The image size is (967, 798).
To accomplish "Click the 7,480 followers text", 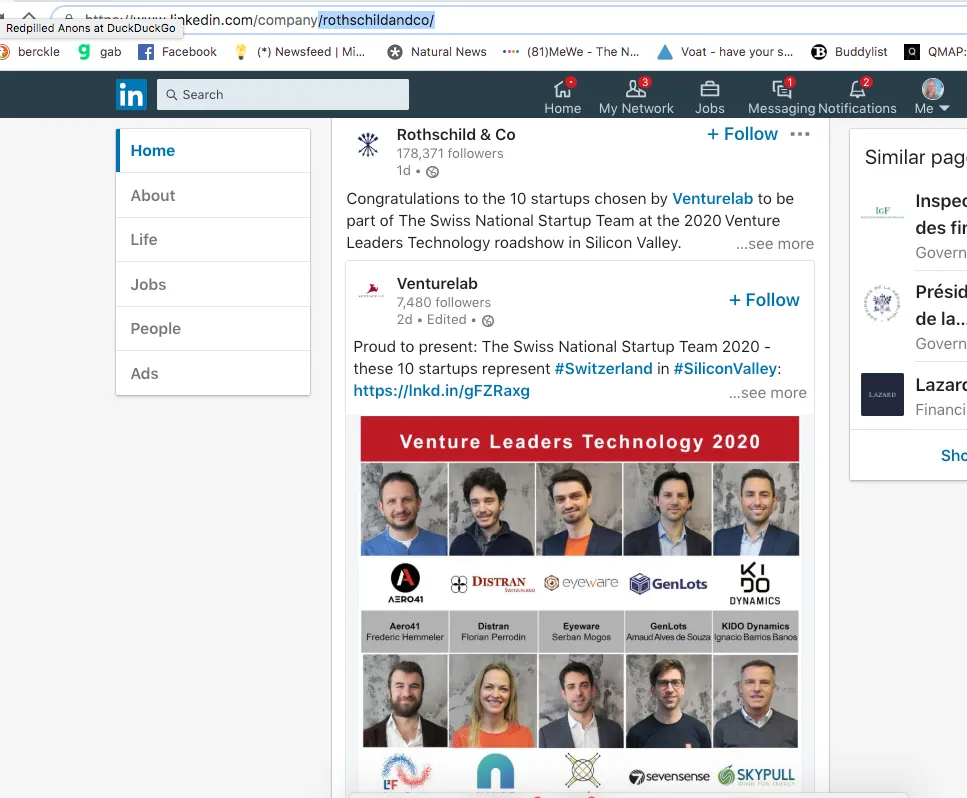I will (x=443, y=302).
